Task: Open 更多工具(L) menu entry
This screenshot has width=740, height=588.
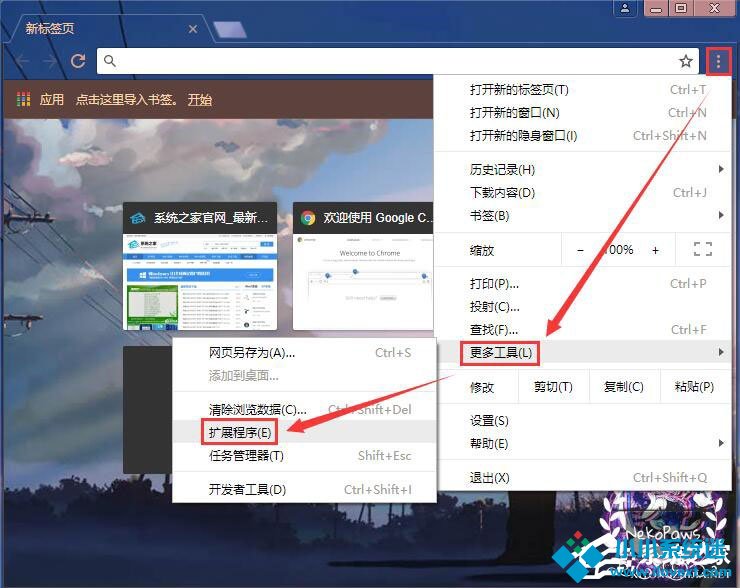Action: (582, 352)
